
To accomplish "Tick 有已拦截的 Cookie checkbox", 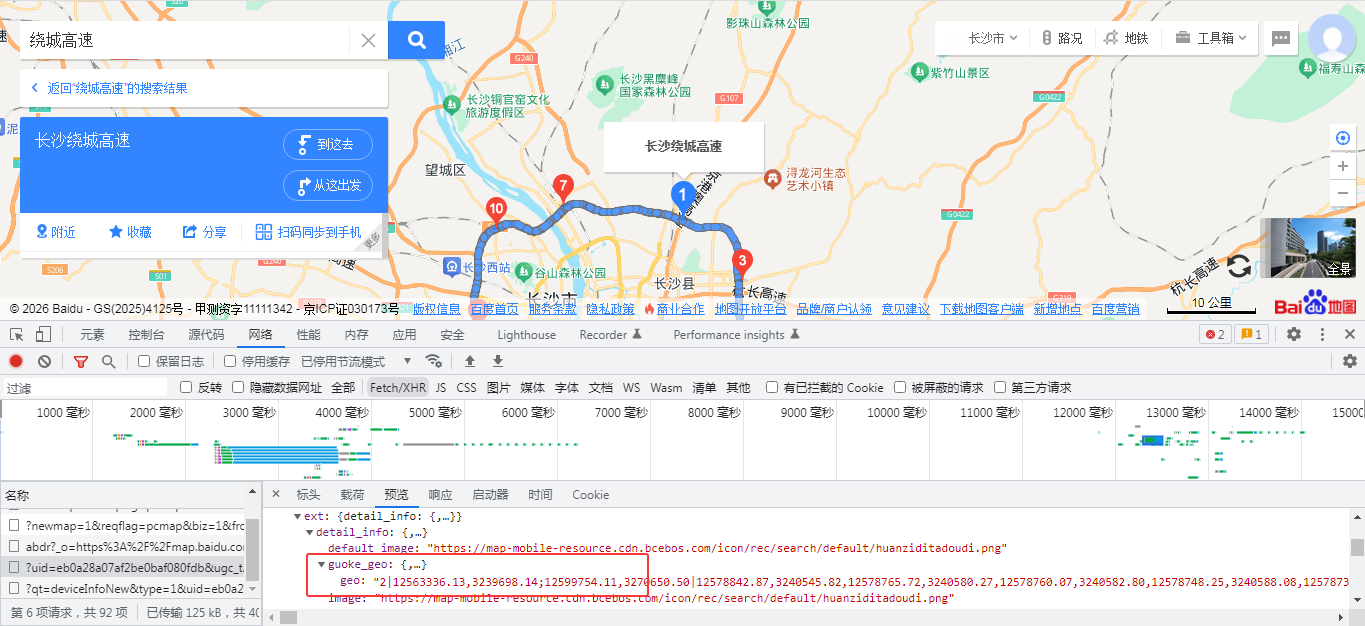I will 772,387.
